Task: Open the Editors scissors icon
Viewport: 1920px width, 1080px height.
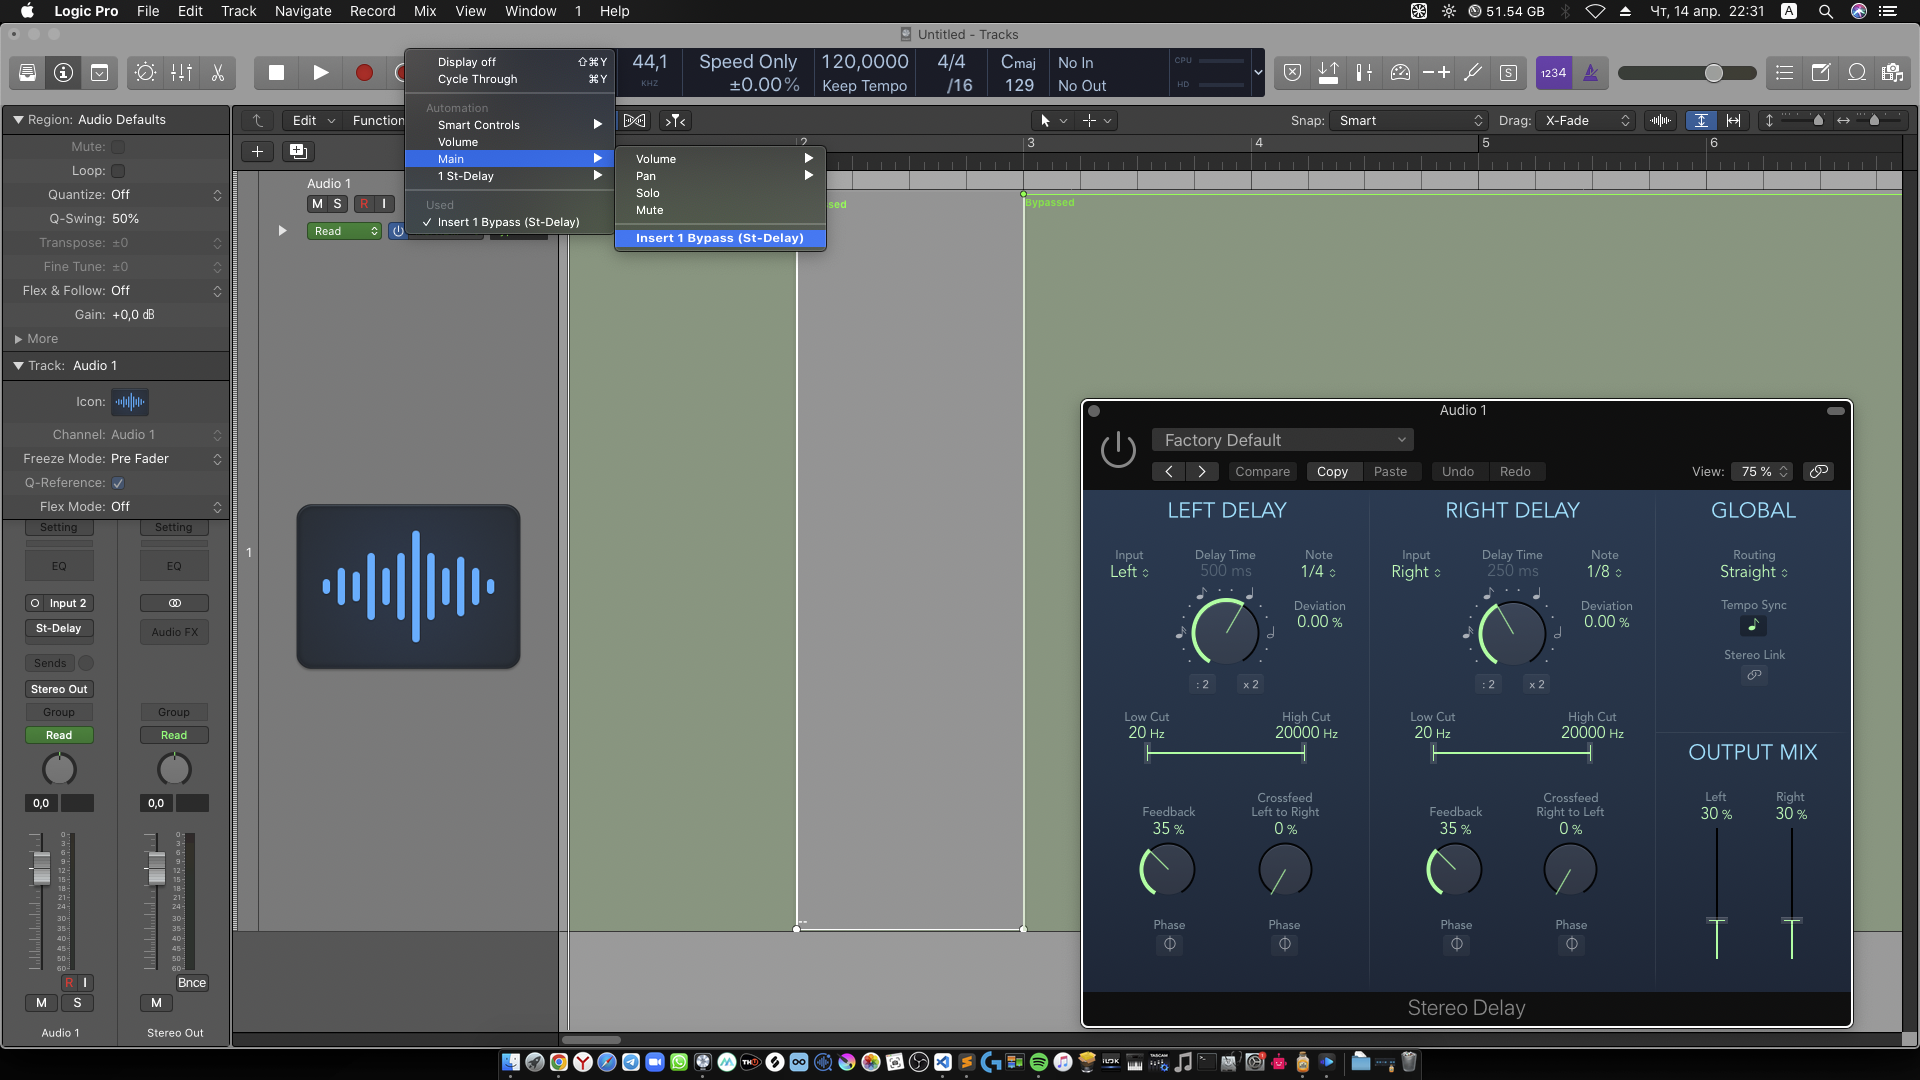Action: click(x=217, y=73)
